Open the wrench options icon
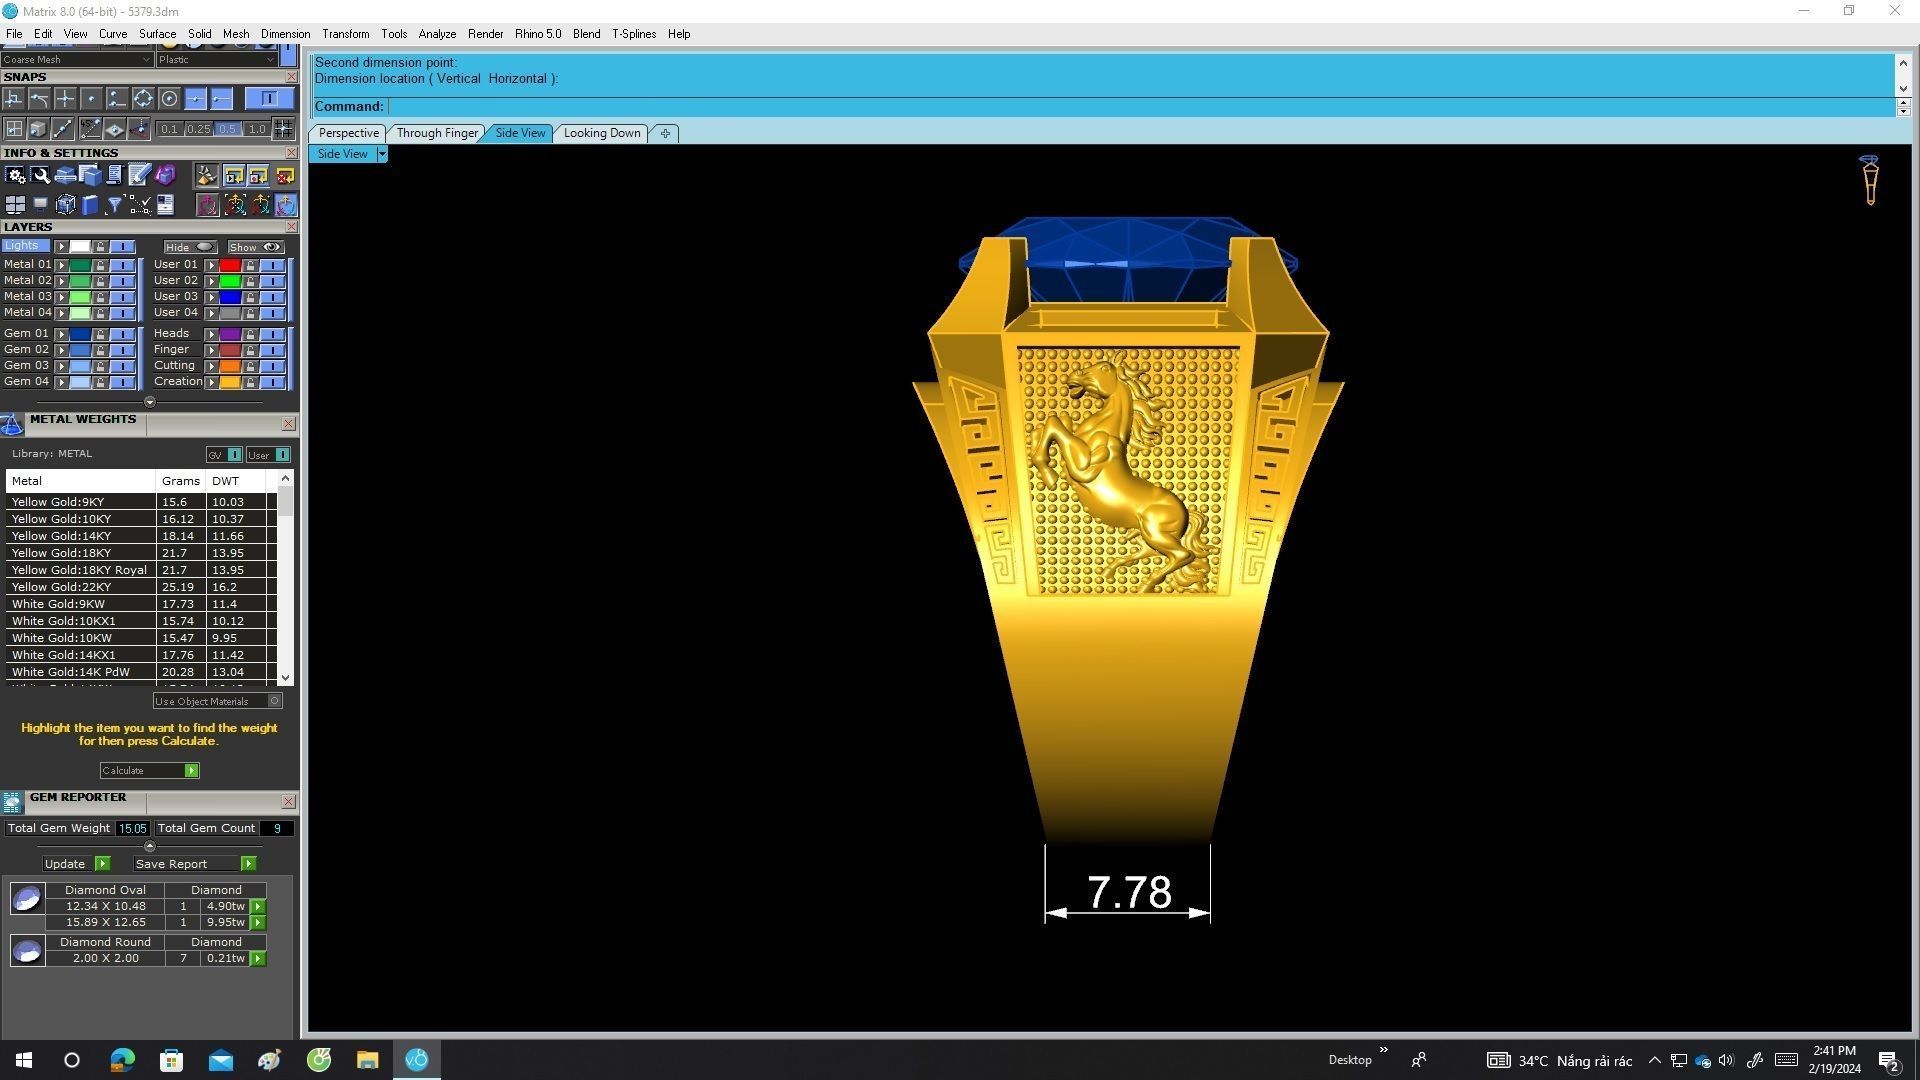Viewport: 1920px width, 1080px height. point(40,175)
